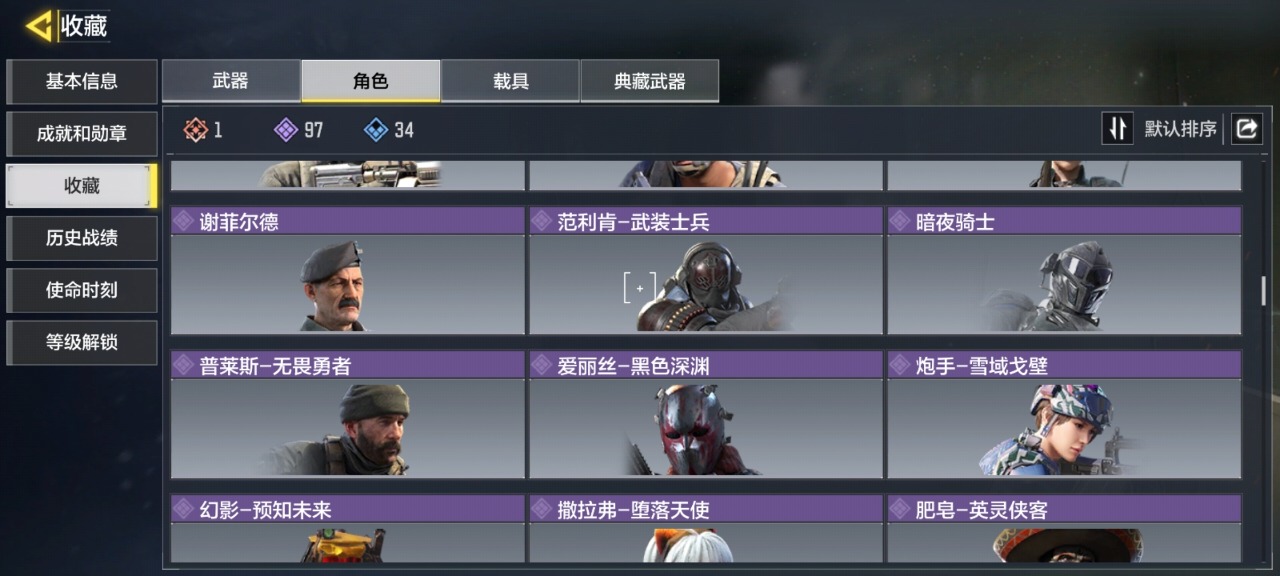Screen dimensions: 1280x576
Task: Click the sort order arrows icon
Action: click(1118, 128)
